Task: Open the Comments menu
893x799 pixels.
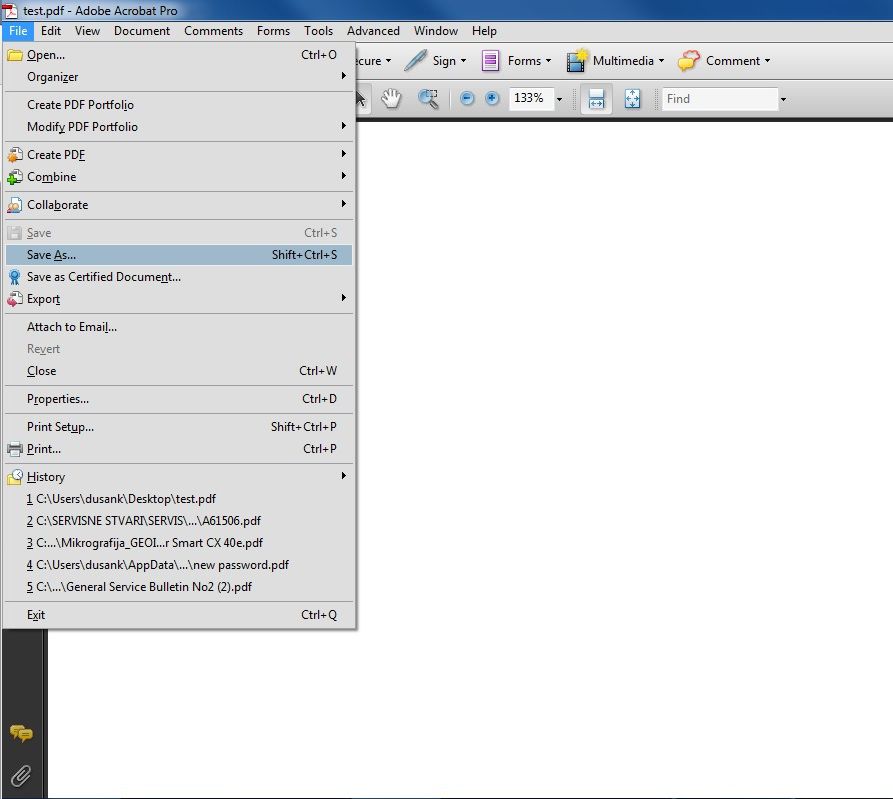Action: pos(213,31)
